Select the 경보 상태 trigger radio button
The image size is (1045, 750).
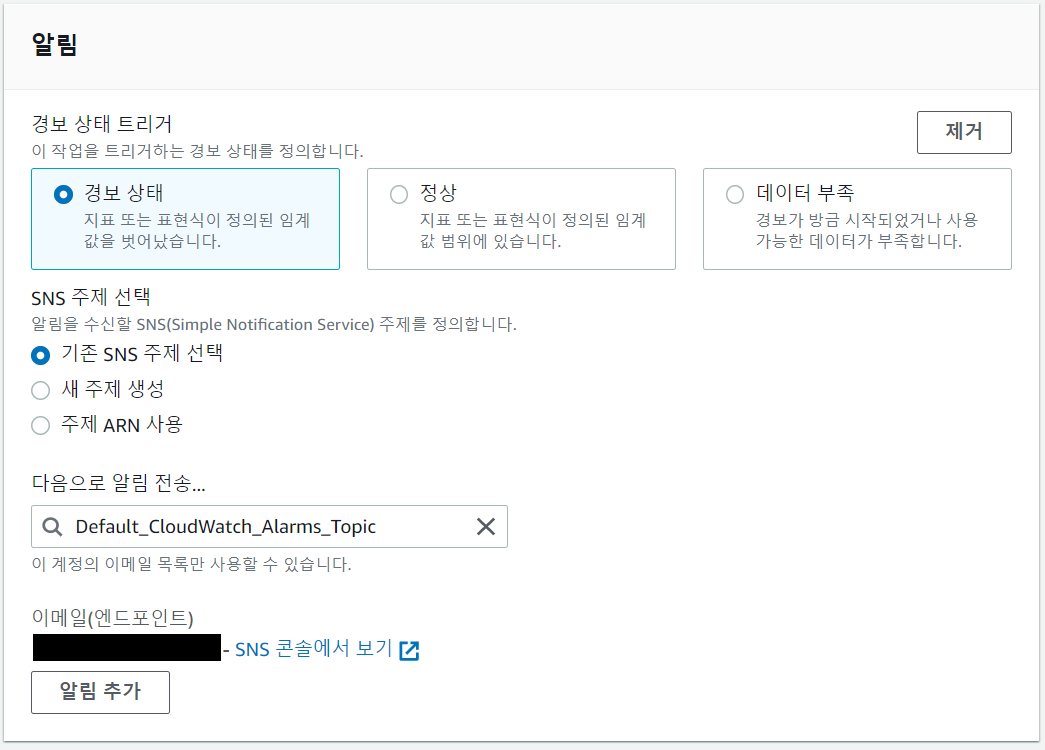tap(63, 194)
